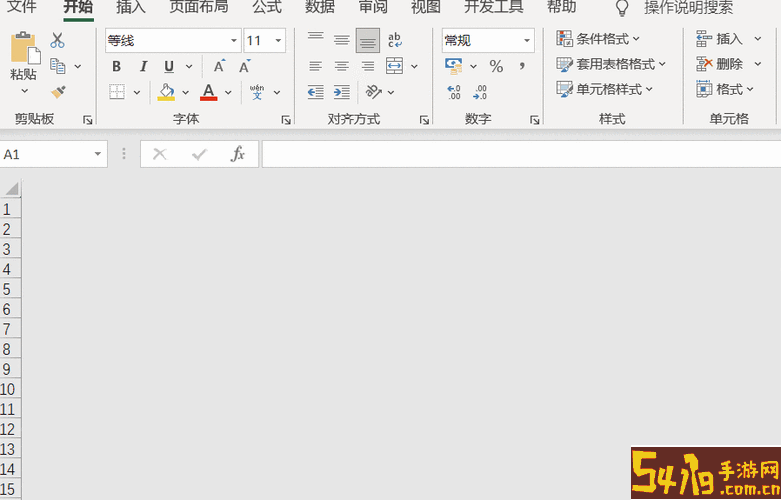
Task: Click the merge and center icon
Action: tap(394, 66)
